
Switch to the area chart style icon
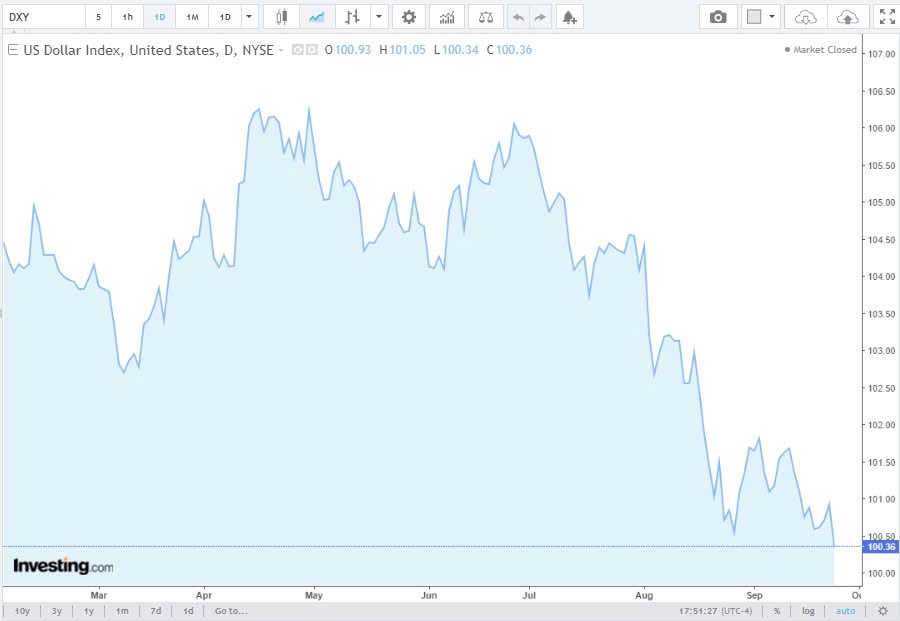316,17
